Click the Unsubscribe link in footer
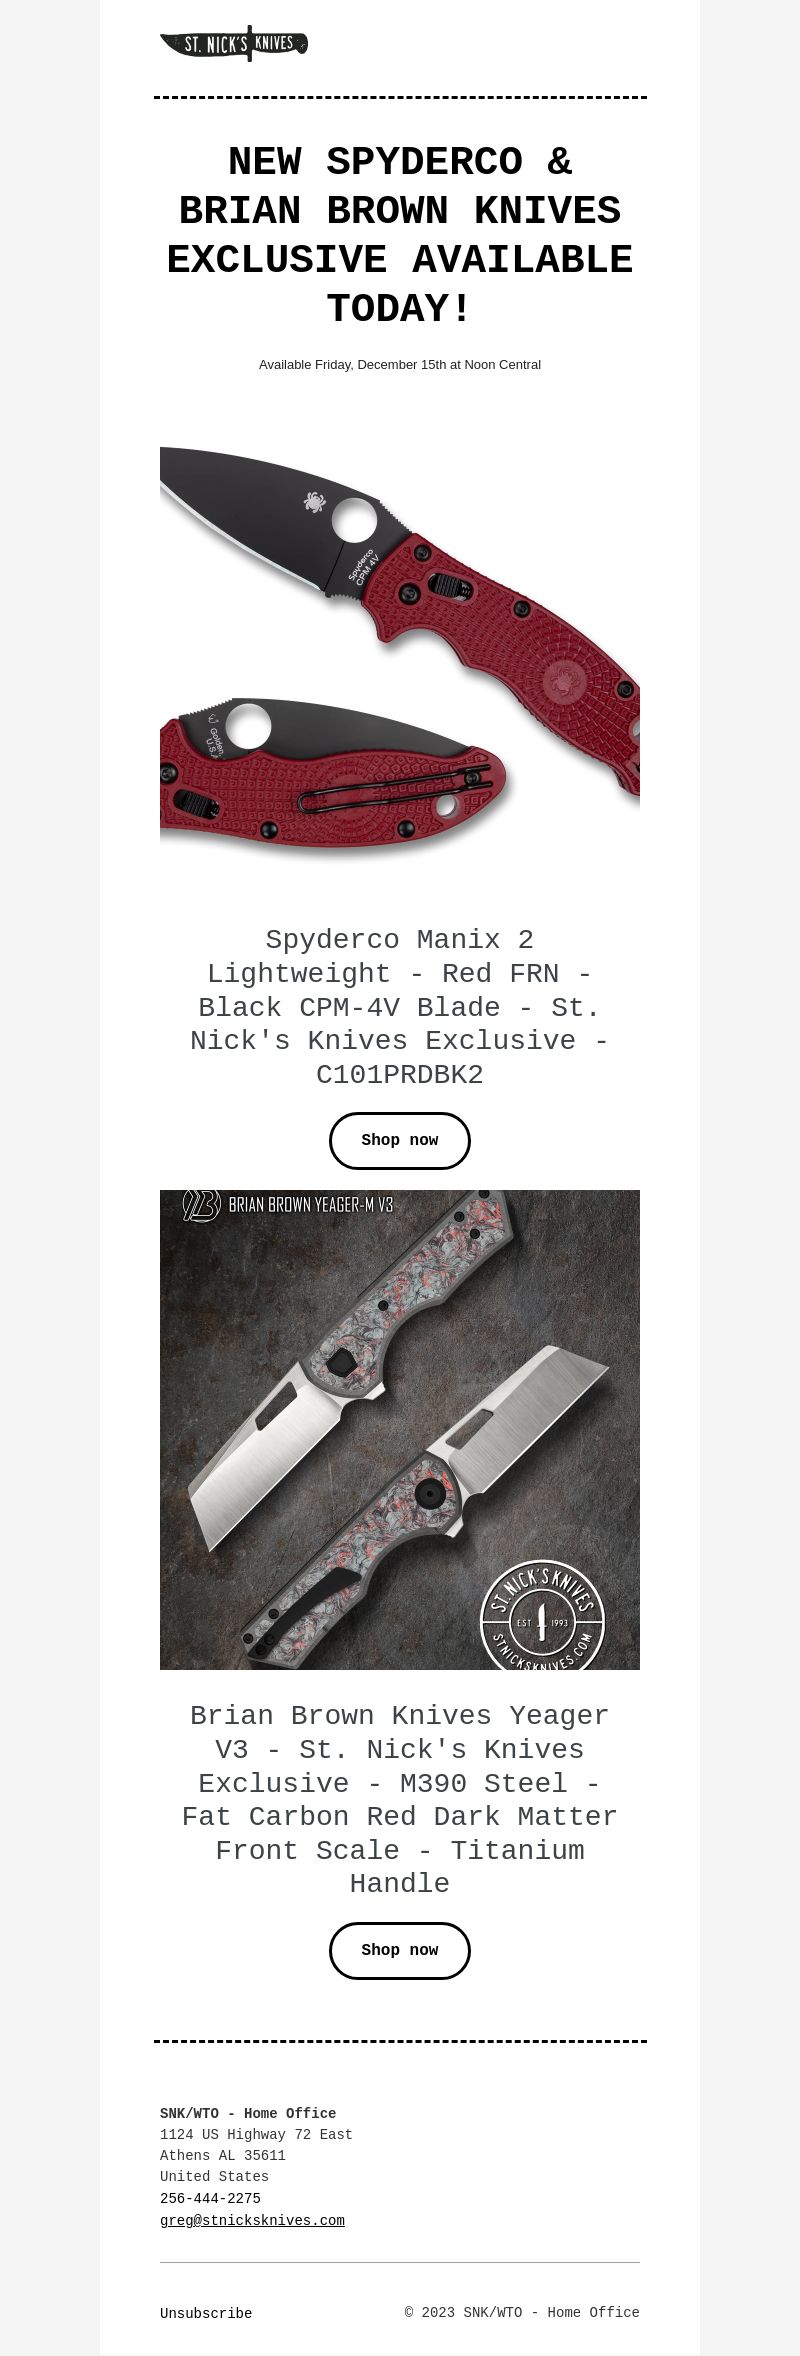 pyautogui.click(x=206, y=2313)
